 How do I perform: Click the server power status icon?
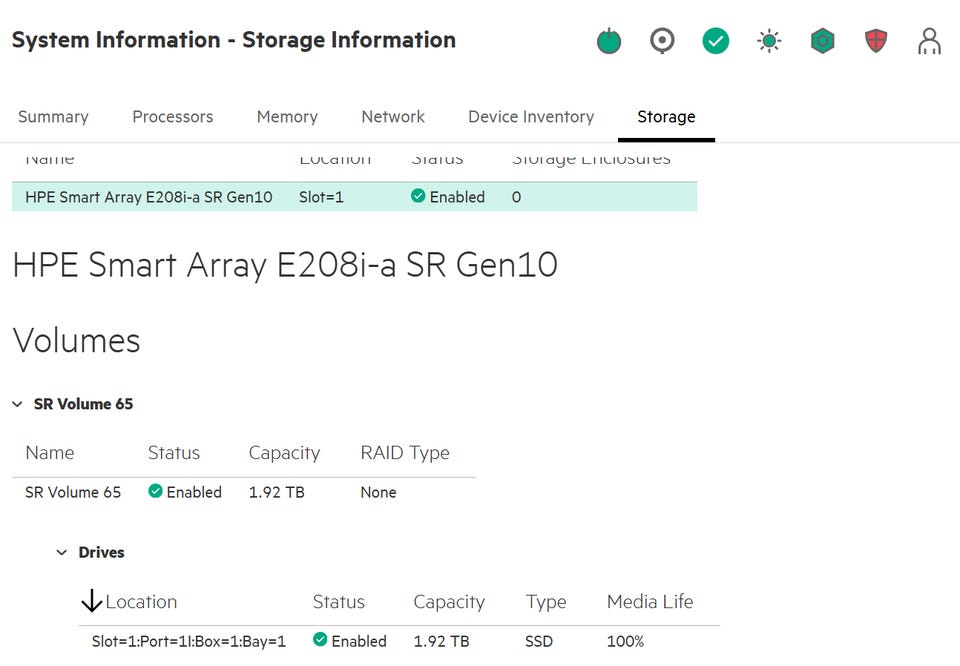[x=608, y=41]
